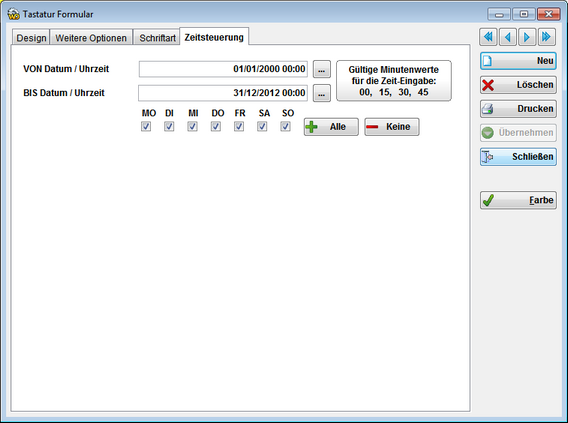
Task: Open date picker for BIS Datum
Action: [322, 93]
